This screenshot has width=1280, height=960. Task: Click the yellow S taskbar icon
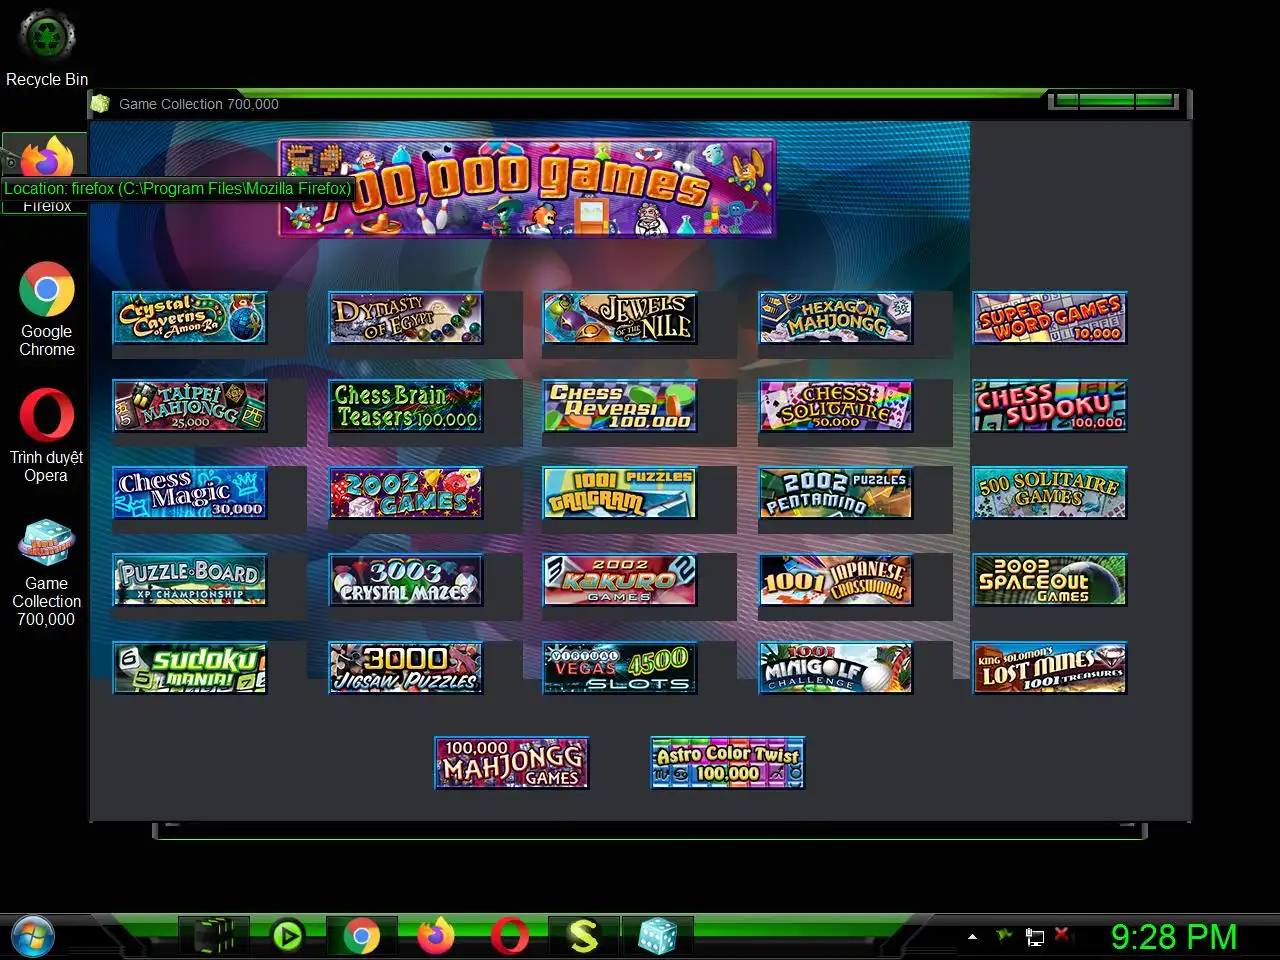point(583,937)
